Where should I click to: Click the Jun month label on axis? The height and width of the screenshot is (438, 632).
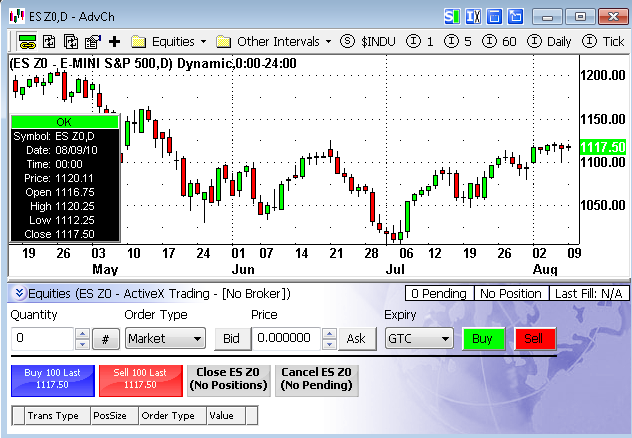click(243, 269)
